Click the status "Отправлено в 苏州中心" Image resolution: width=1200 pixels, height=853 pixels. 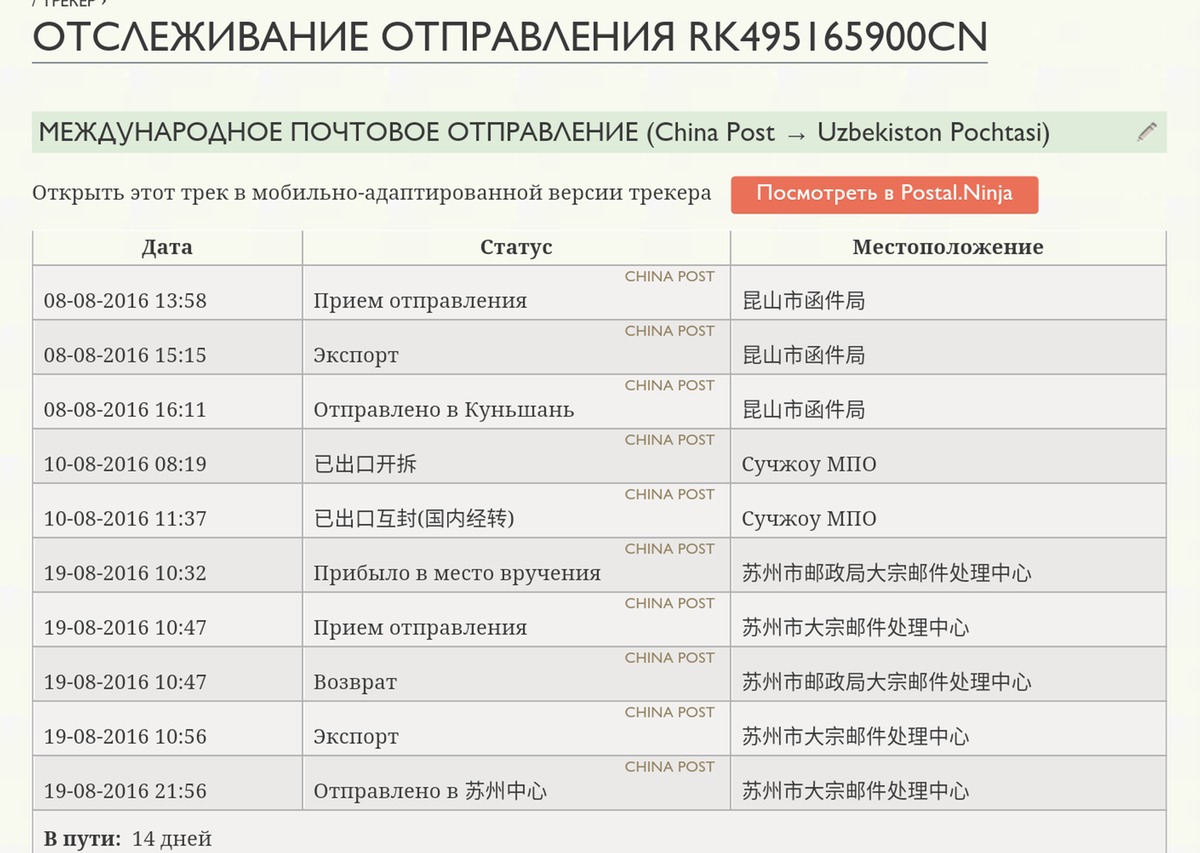tap(430, 791)
